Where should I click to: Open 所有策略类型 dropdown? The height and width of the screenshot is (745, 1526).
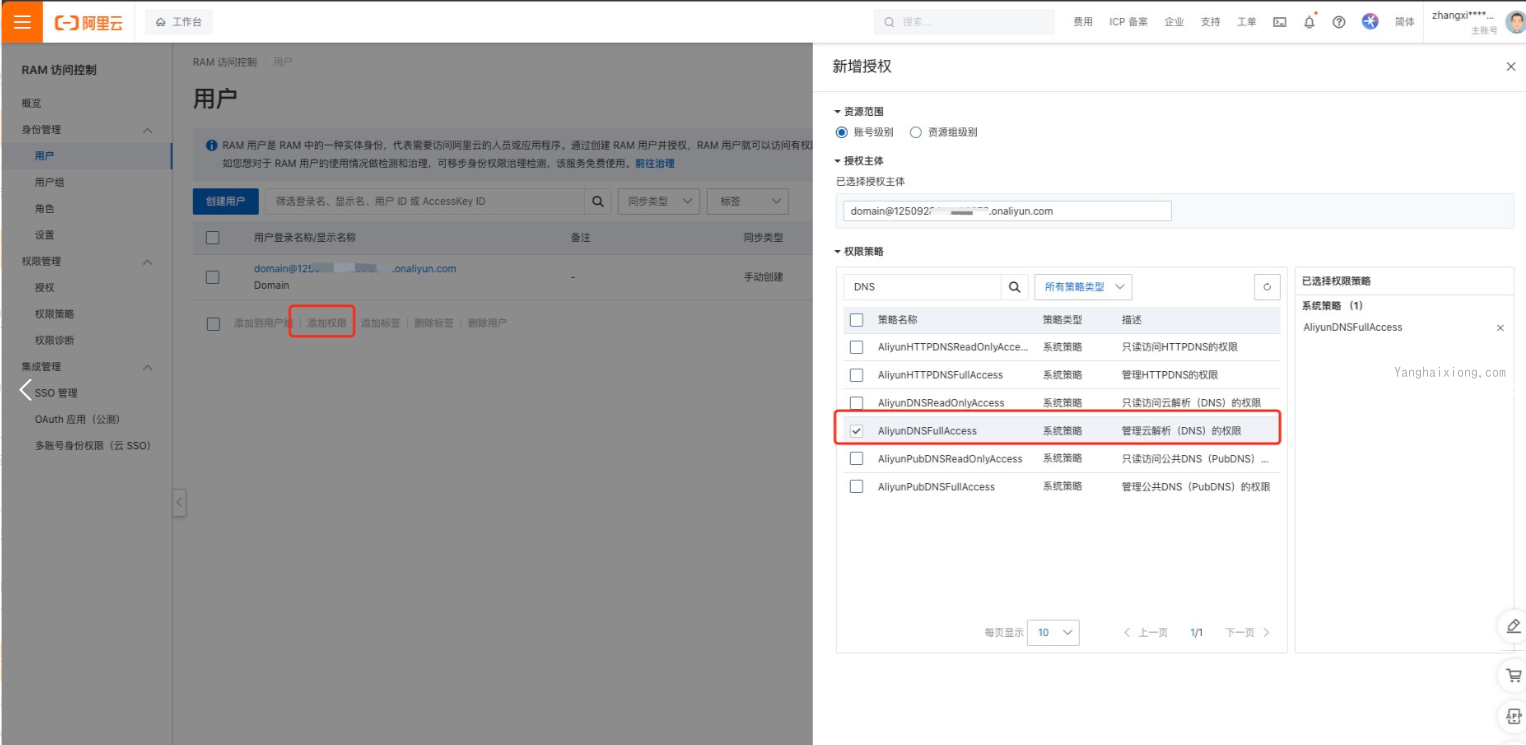1082,287
